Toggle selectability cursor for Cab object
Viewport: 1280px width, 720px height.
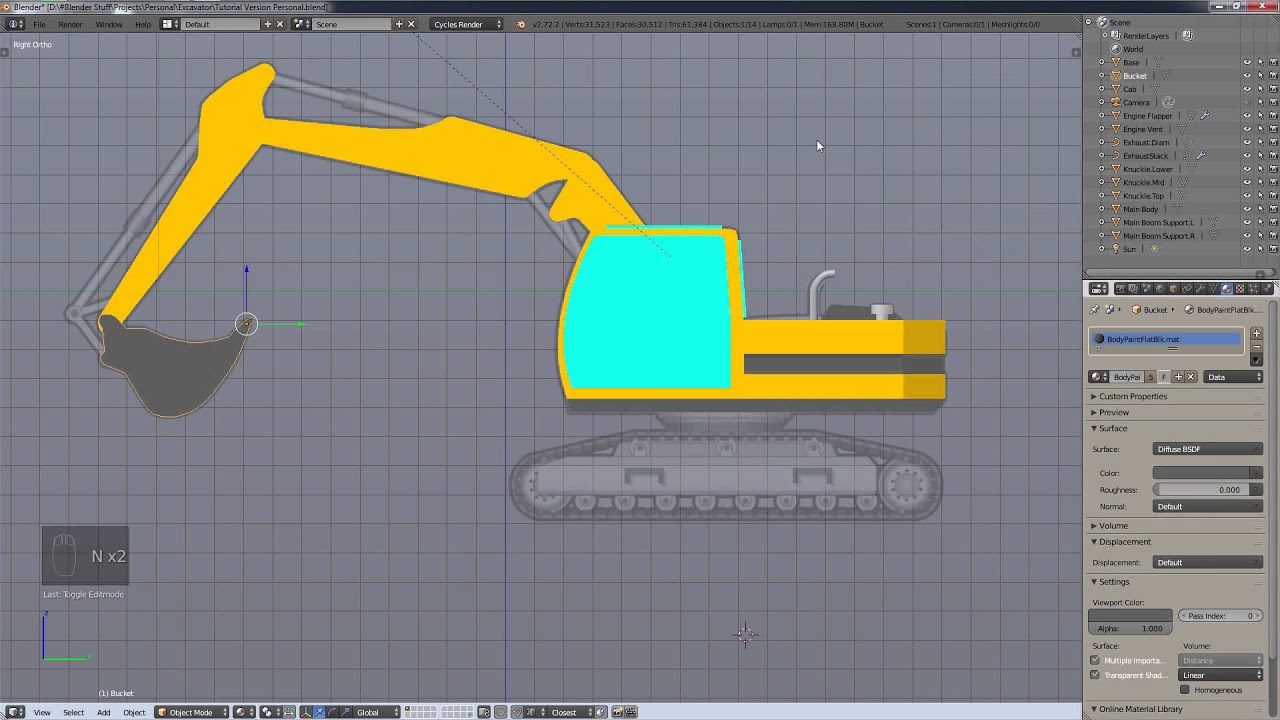click(x=1260, y=89)
